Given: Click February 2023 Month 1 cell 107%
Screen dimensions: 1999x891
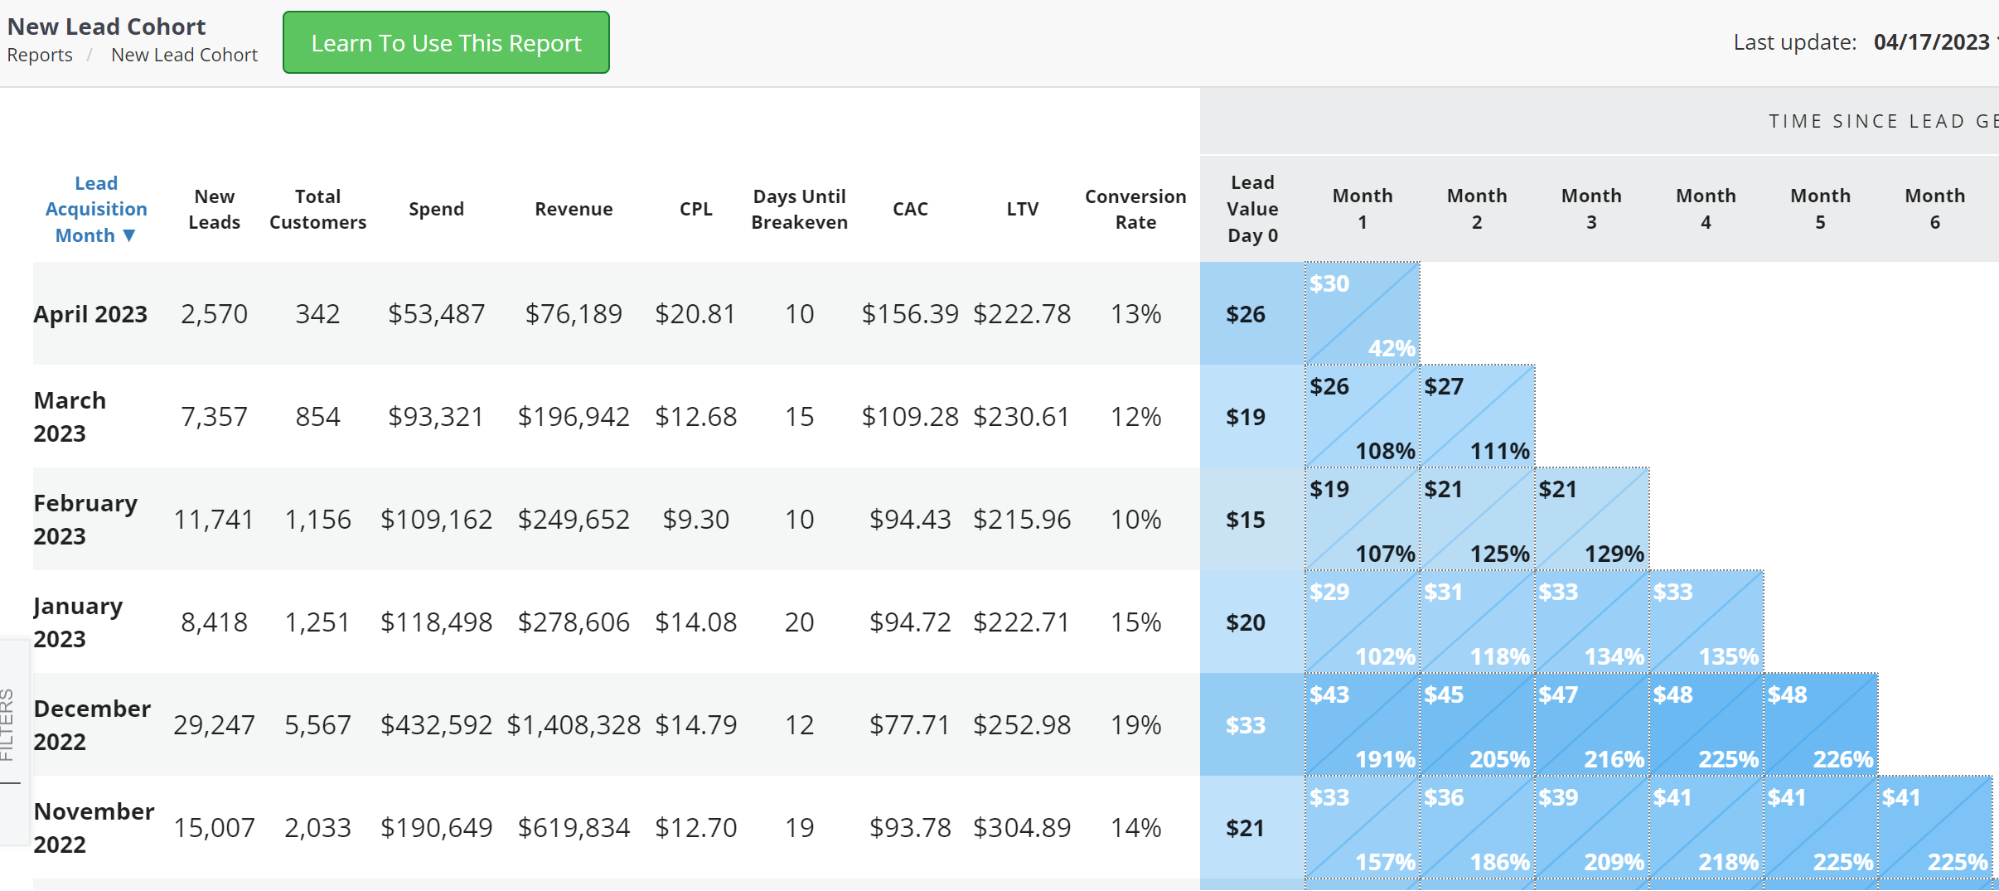Looking at the screenshot, I should (1362, 519).
